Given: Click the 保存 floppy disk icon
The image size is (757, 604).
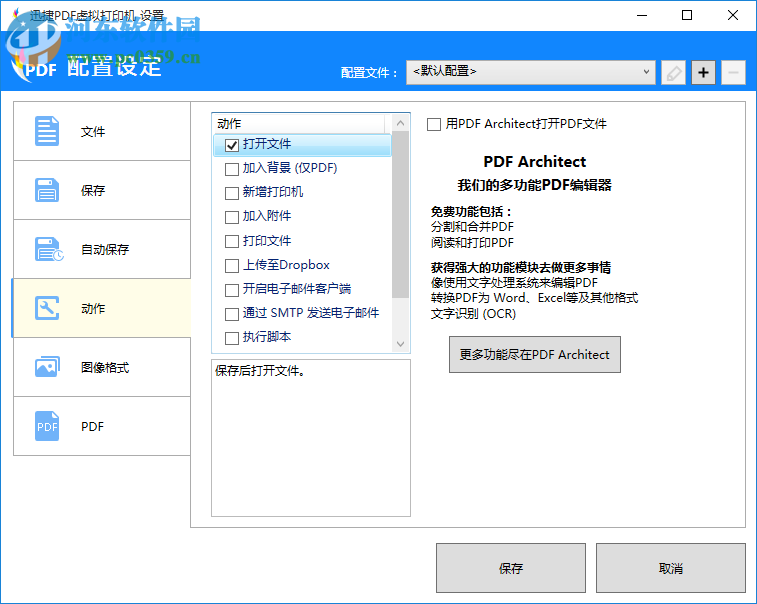Looking at the screenshot, I should [x=47, y=190].
